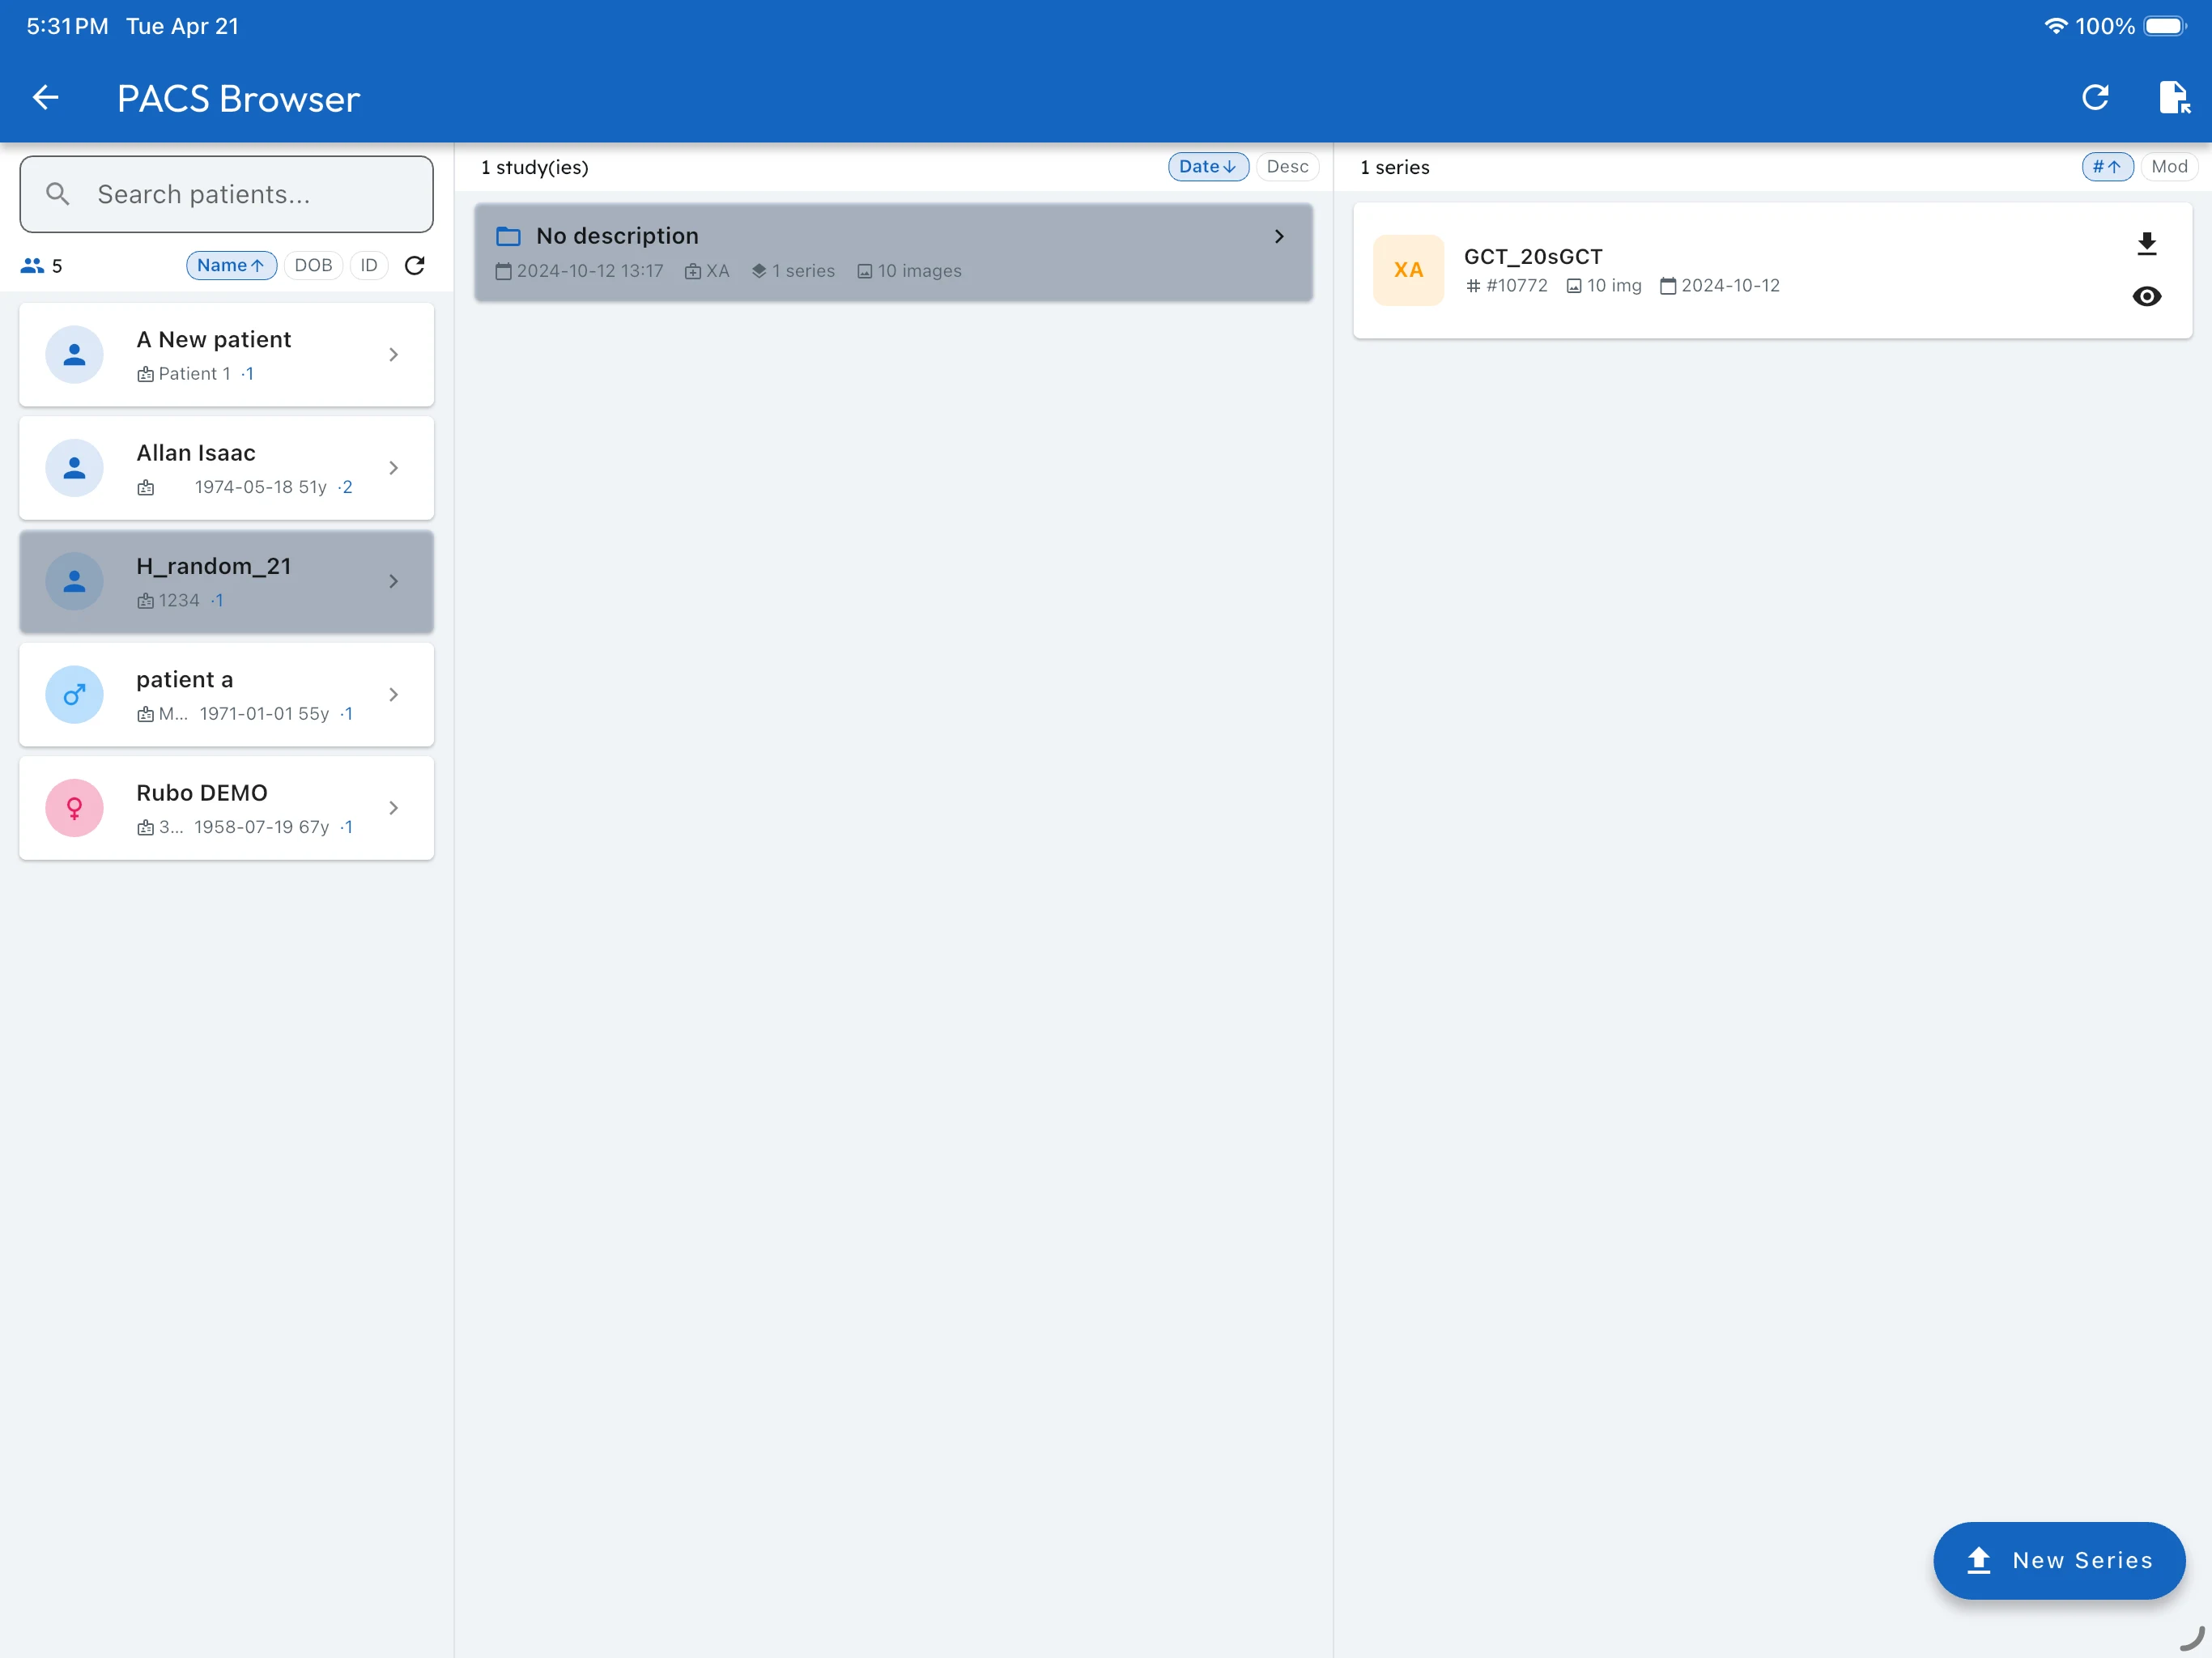Click the 1 series count label
Viewport: 2212px width, 1658px height.
point(1395,167)
